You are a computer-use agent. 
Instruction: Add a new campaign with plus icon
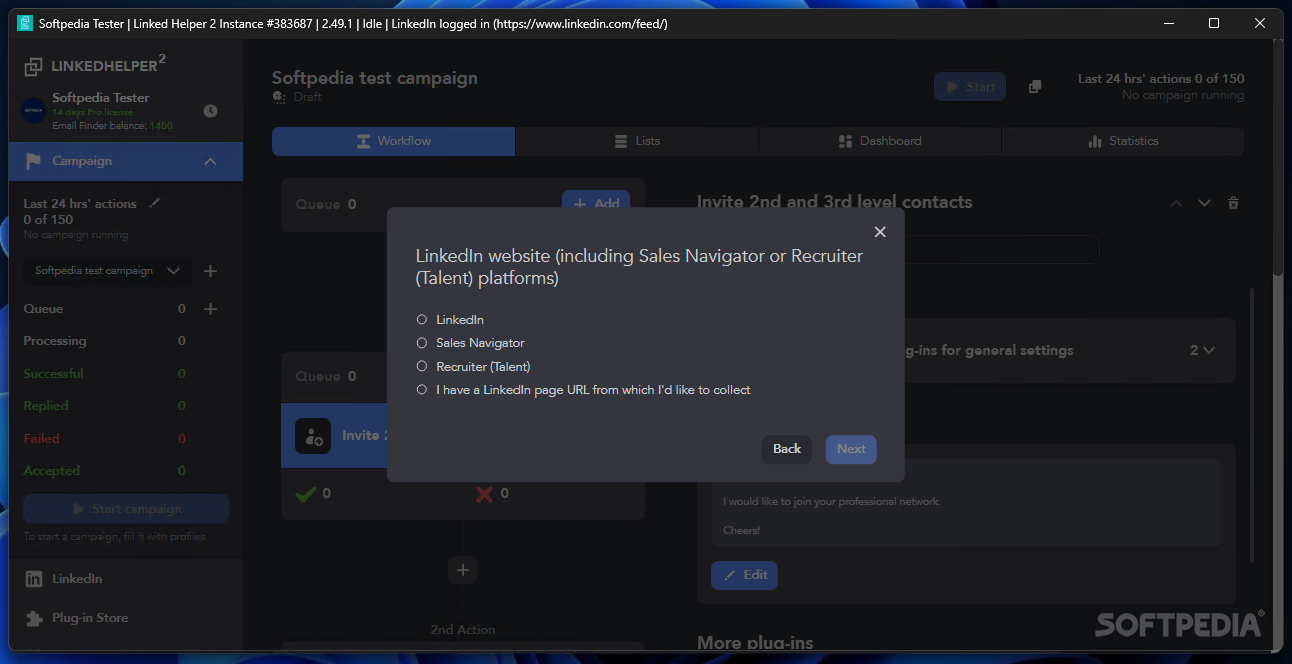[x=210, y=271]
